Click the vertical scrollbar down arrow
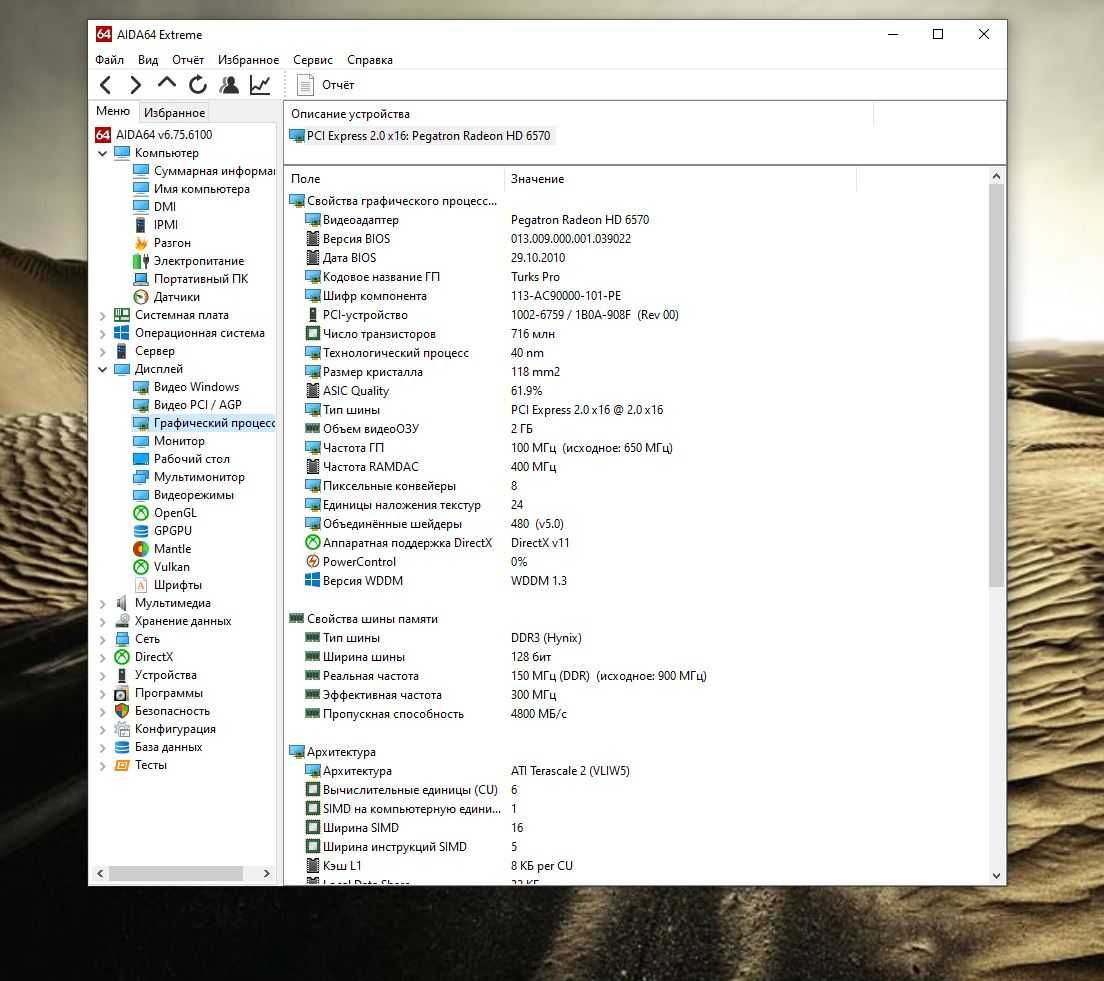 pyautogui.click(x=996, y=875)
